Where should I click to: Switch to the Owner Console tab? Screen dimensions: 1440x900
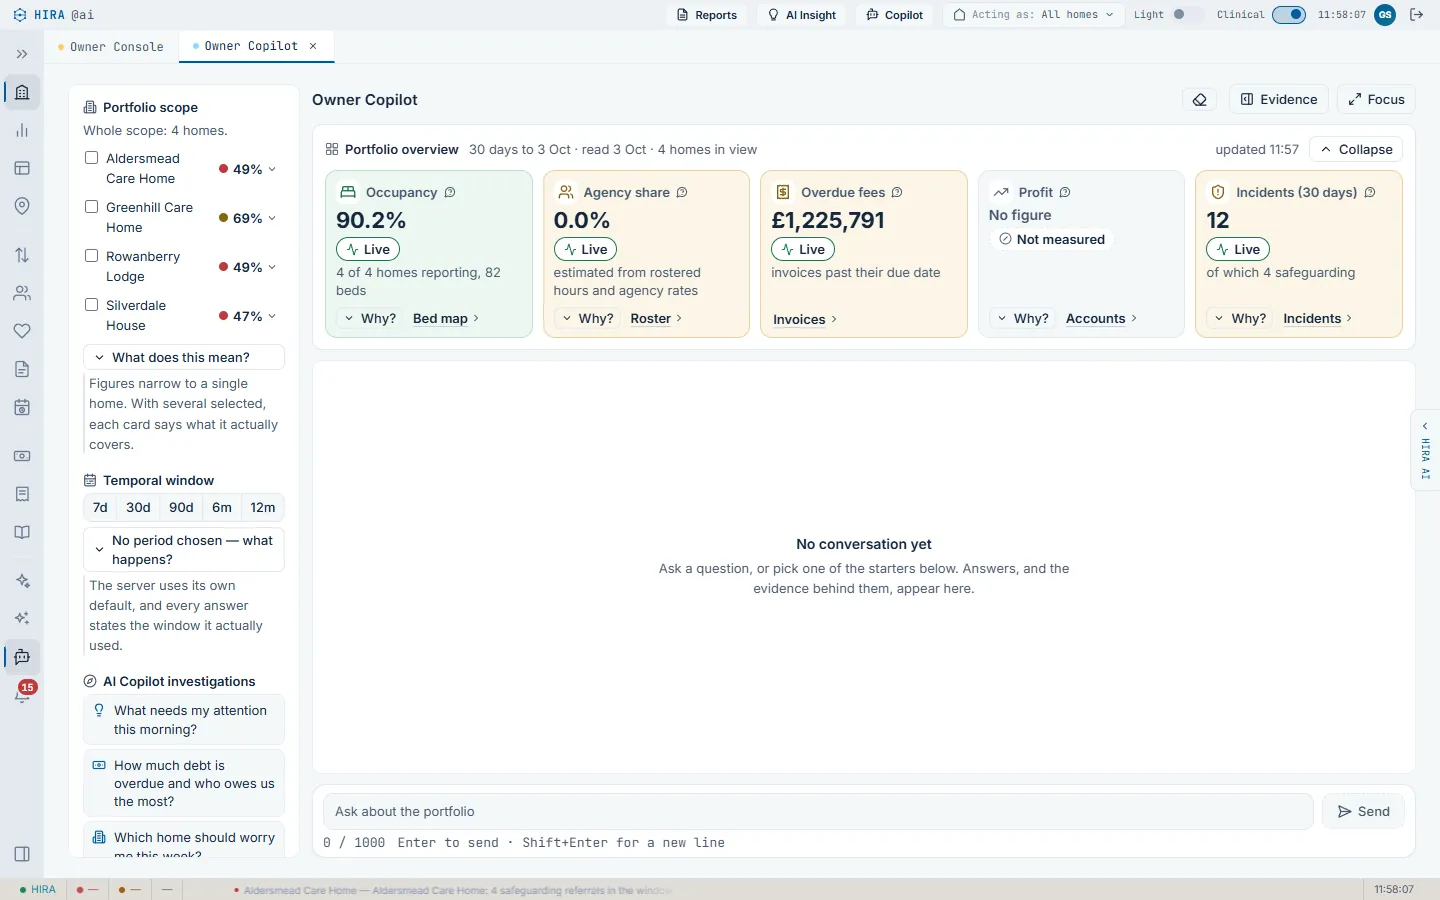tap(111, 47)
